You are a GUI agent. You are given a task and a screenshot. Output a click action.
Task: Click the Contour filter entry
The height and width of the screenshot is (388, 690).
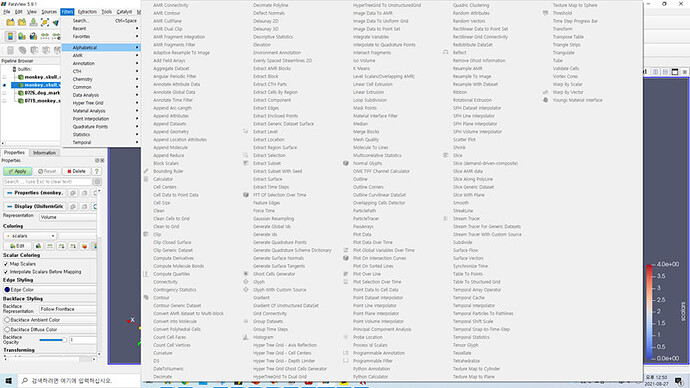tap(161, 298)
